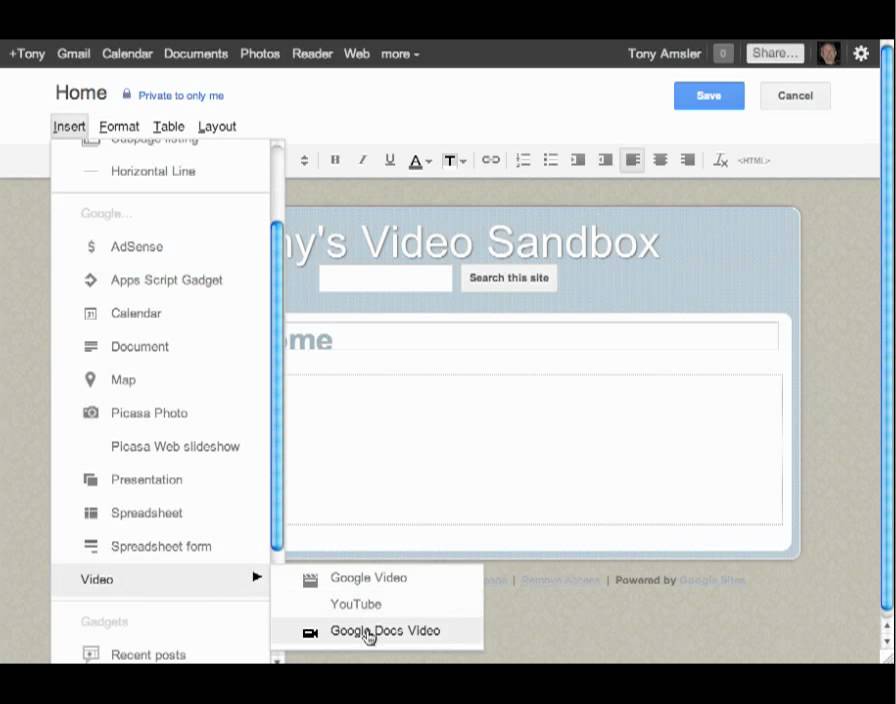Open Tony Amsler profile picture
This screenshot has height=704, width=896.
tap(829, 53)
